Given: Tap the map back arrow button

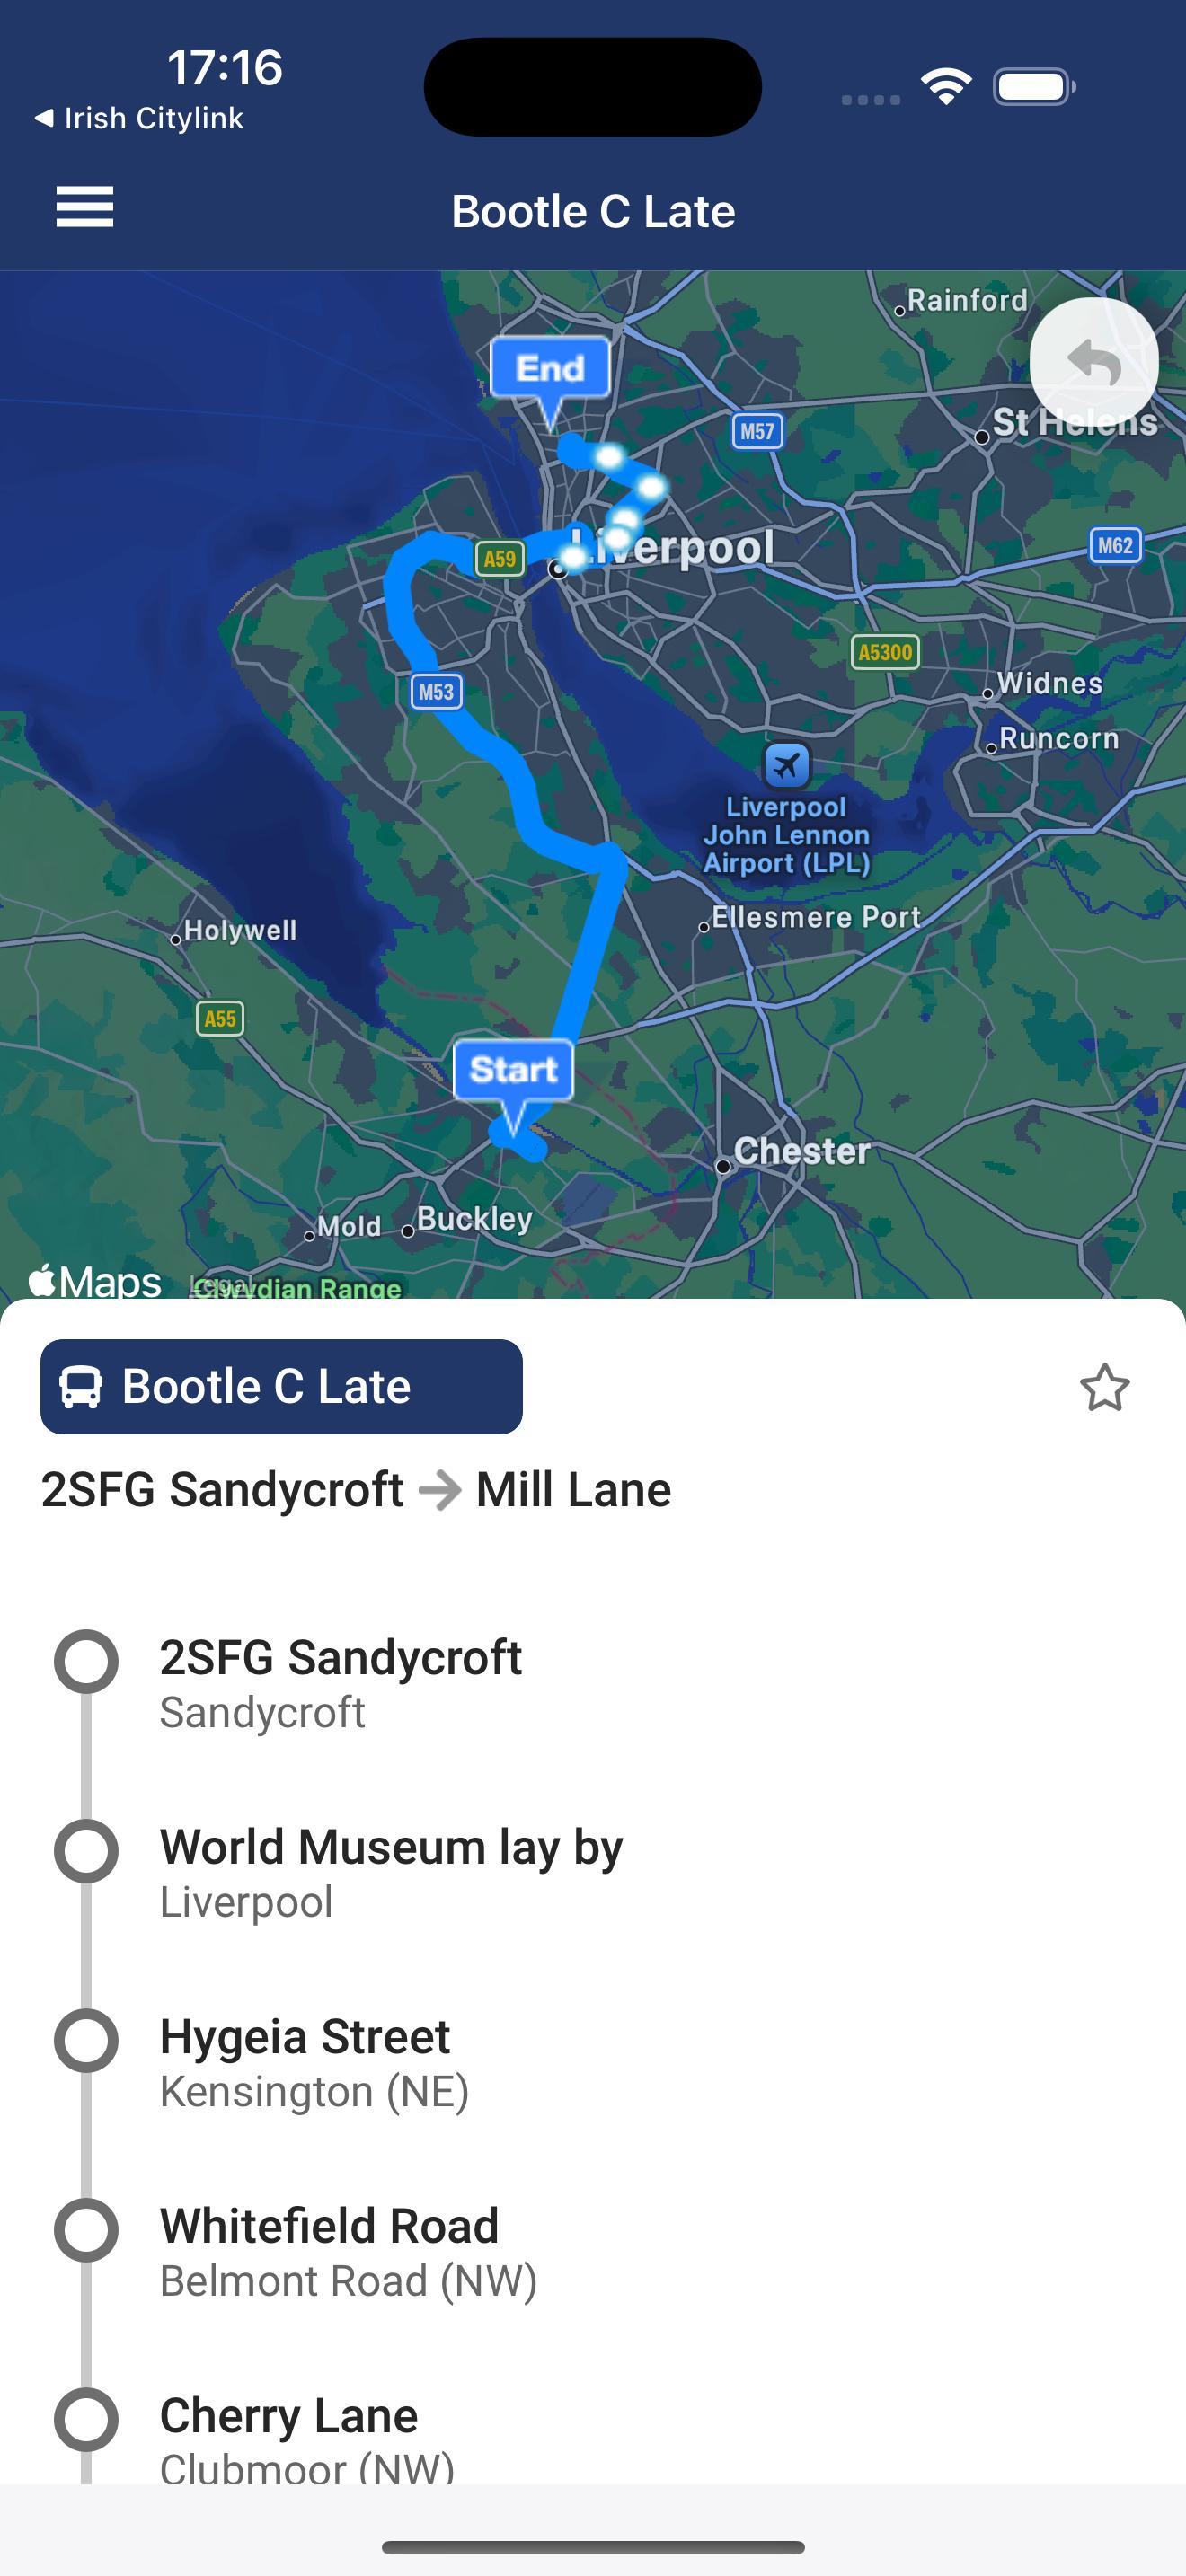Looking at the screenshot, I should coord(1093,363).
